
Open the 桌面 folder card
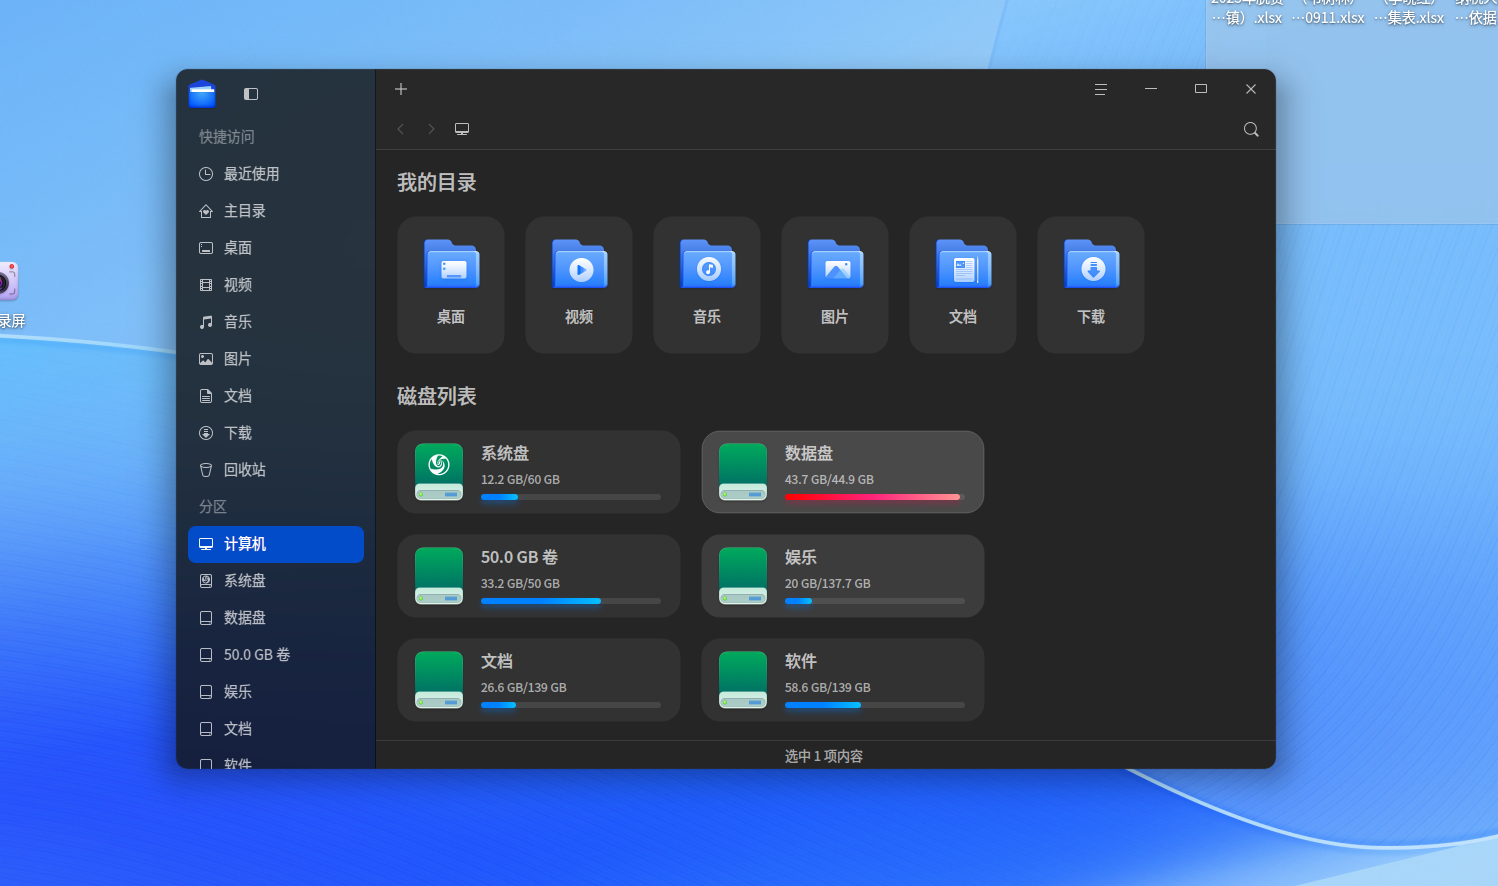(x=451, y=285)
